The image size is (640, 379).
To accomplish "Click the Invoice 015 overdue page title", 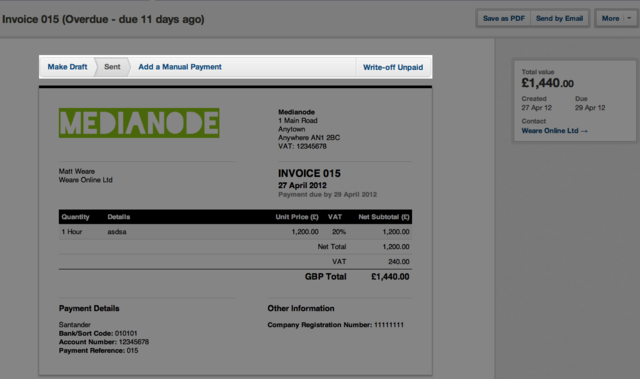I will [x=103, y=19].
